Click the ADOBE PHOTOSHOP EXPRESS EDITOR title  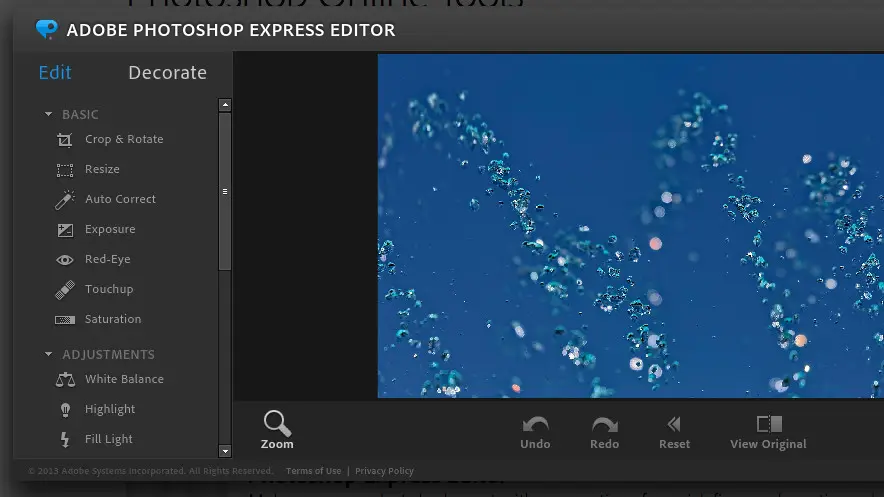[231, 30]
